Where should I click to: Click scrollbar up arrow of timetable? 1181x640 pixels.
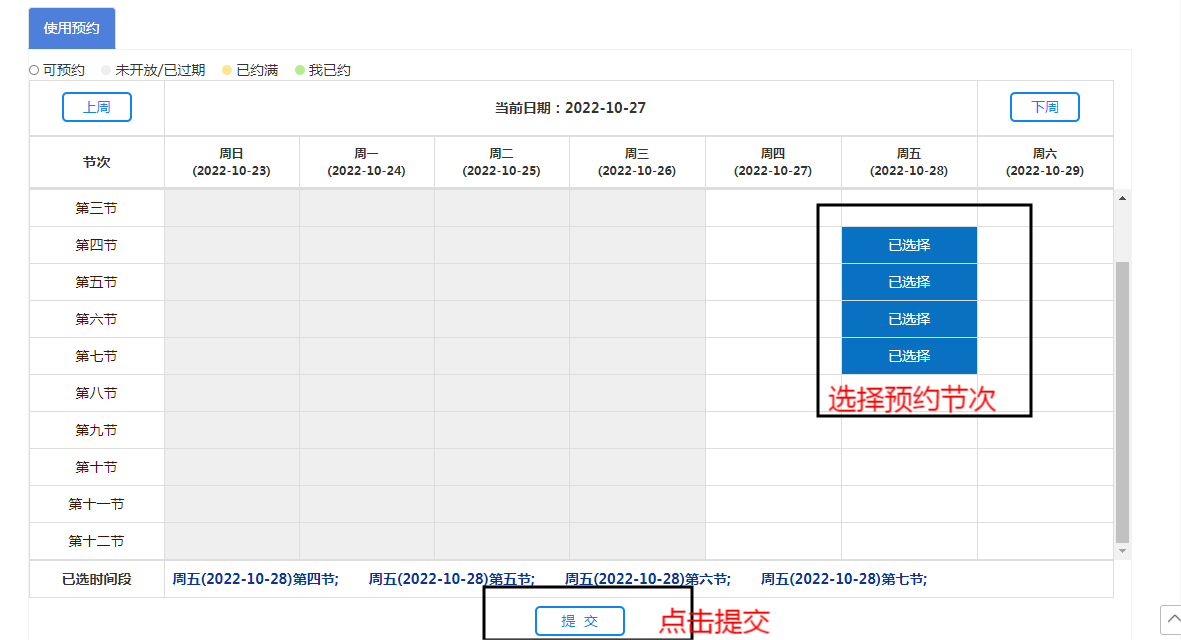click(1122, 198)
